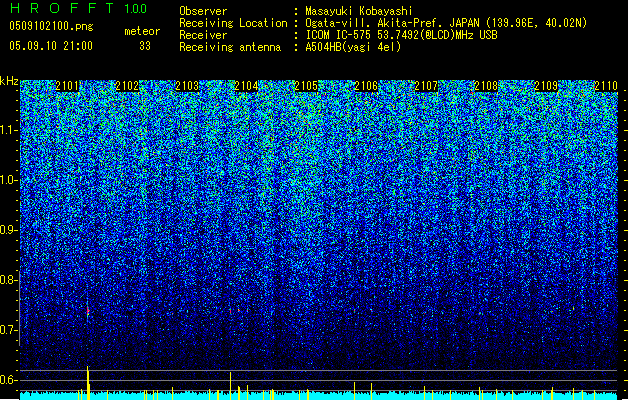
Task: Click the date stamp 05.09.10 21:00
Action: (x=51, y=46)
